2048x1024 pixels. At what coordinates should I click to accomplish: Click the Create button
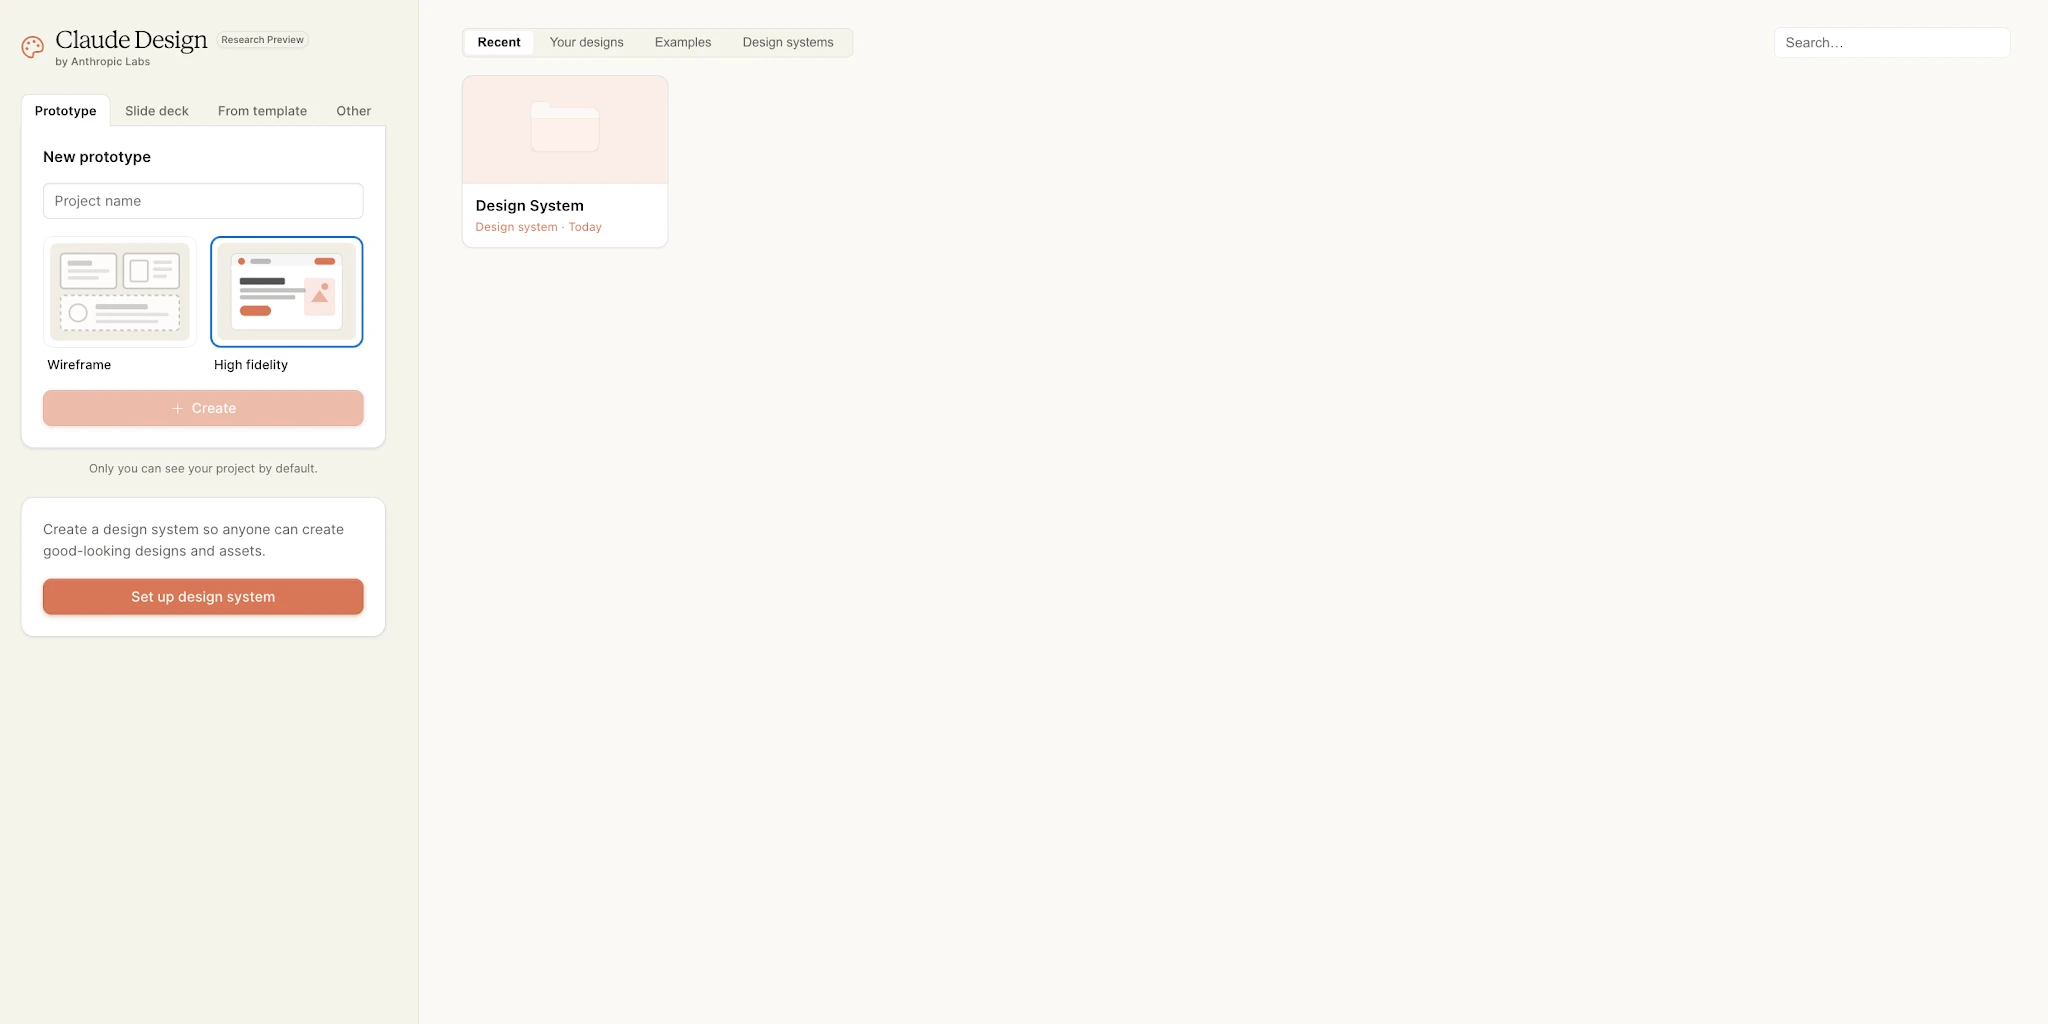(203, 408)
